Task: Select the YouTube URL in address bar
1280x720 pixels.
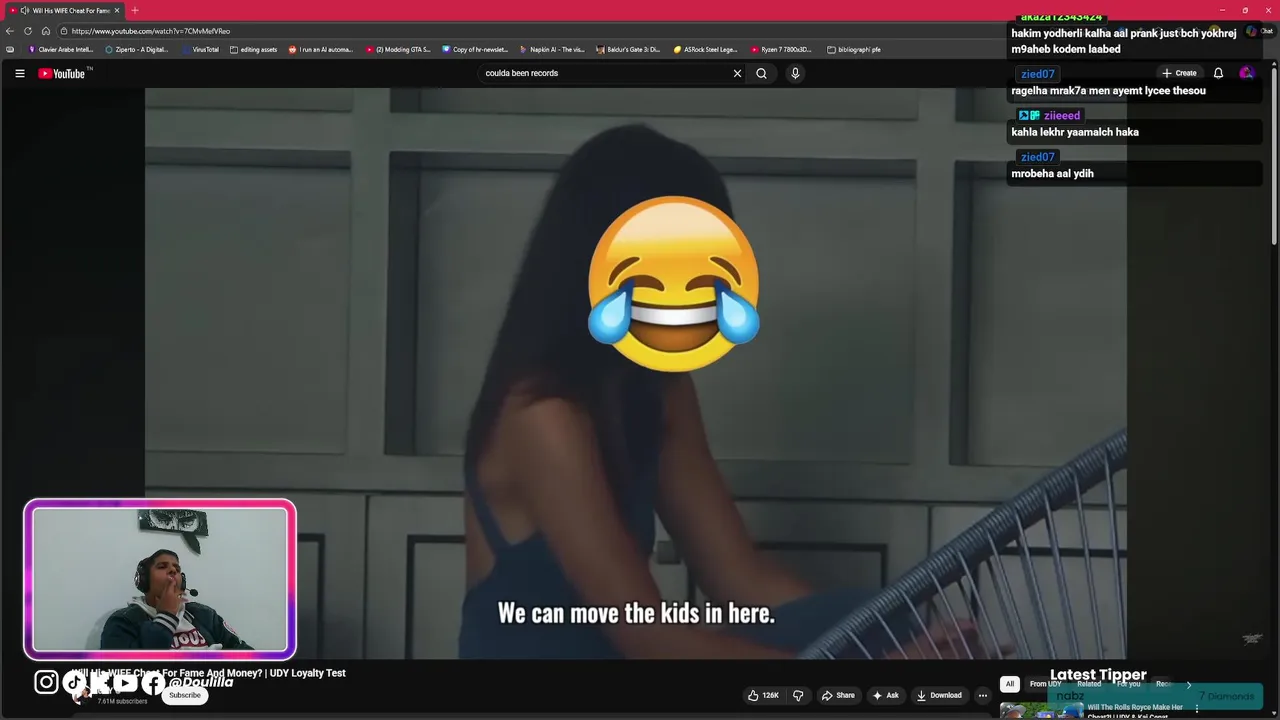Action: pos(151,31)
